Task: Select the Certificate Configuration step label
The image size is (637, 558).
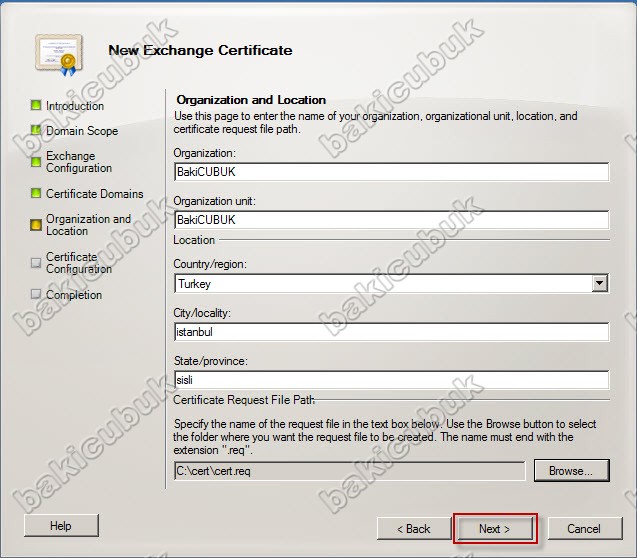Action: click(x=79, y=263)
